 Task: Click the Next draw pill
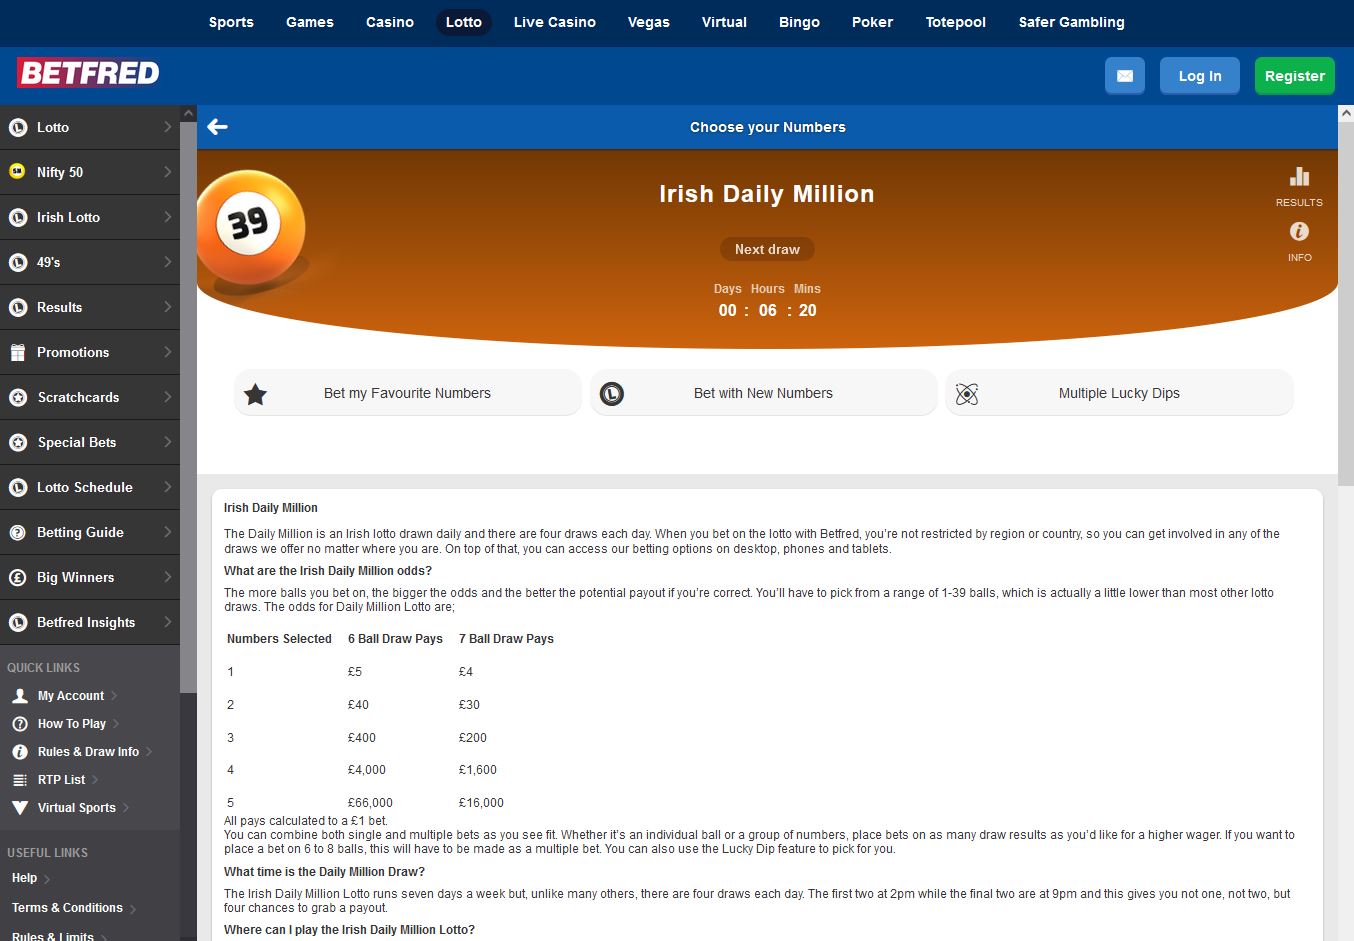click(767, 249)
